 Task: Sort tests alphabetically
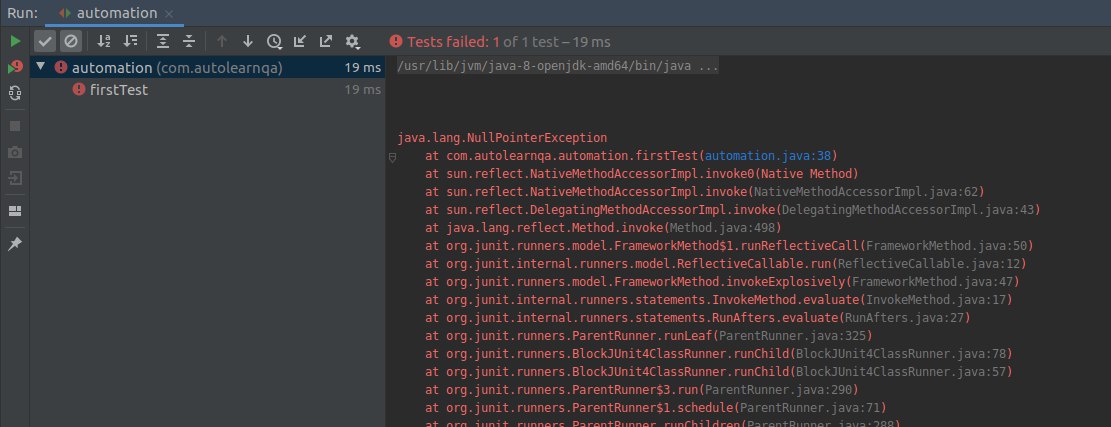click(104, 41)
